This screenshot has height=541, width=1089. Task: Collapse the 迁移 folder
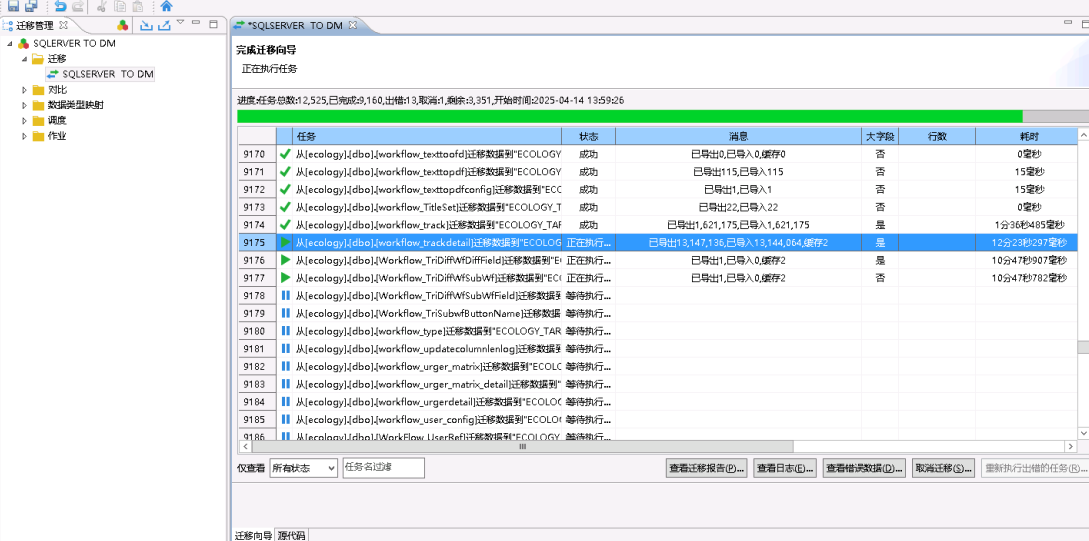click(x=24, y=58)
